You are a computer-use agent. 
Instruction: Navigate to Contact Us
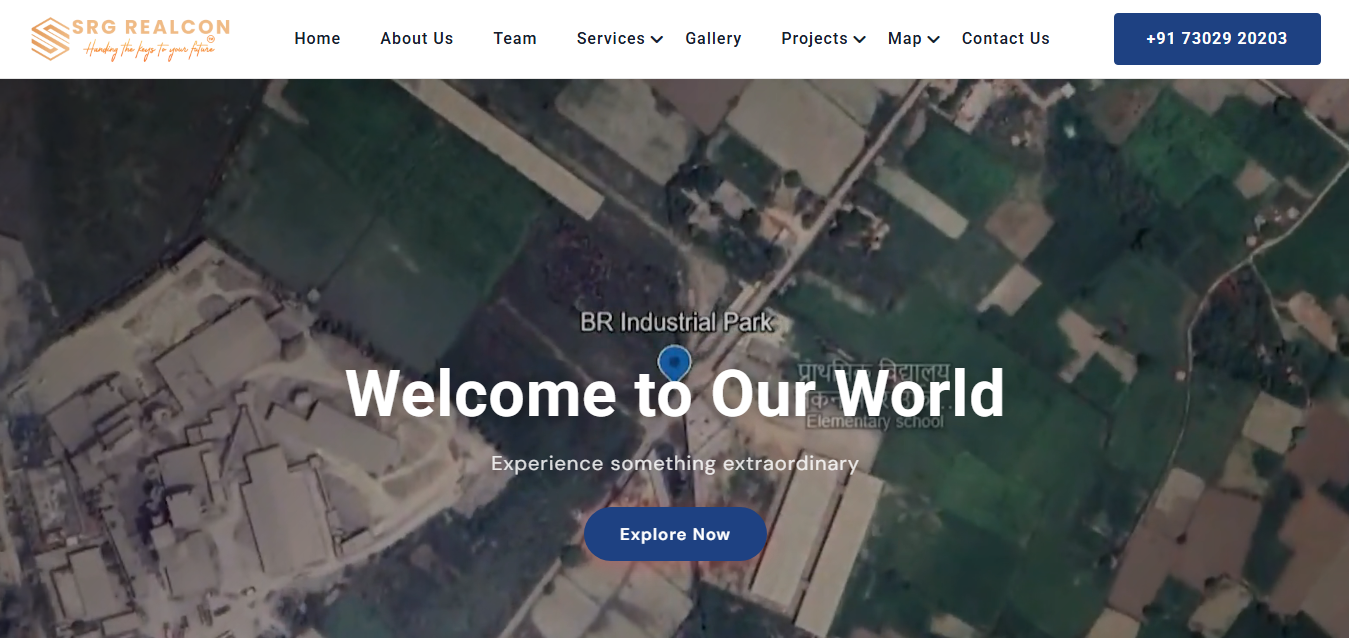click(1005, 39)
